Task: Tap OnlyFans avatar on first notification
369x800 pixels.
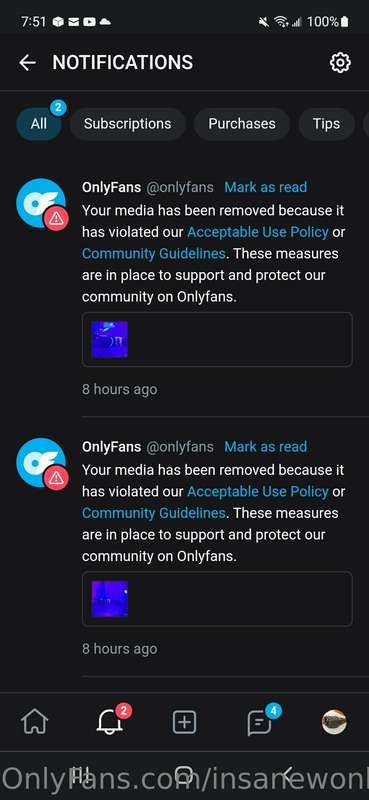Action: click(42, 204)
